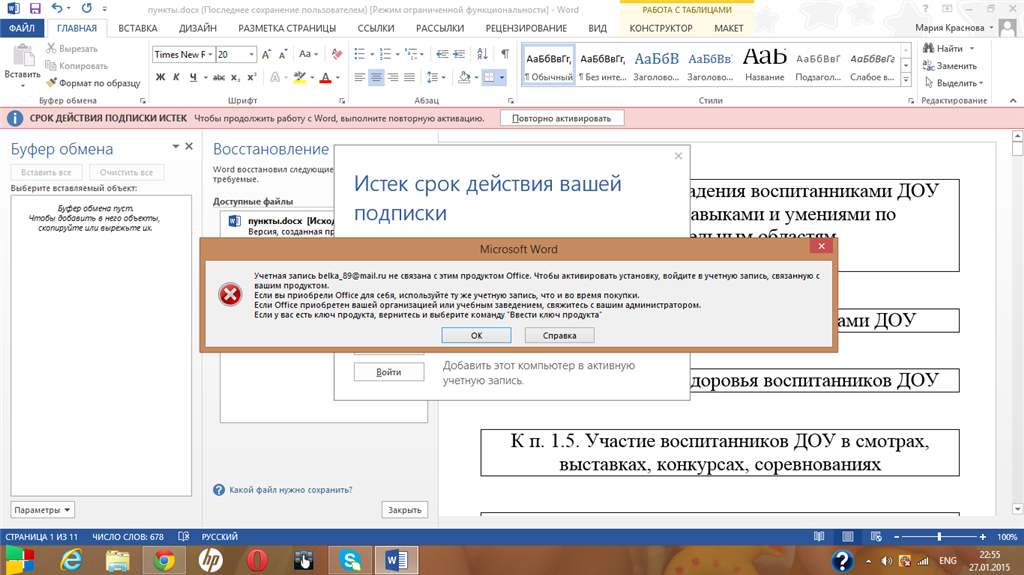
Task: Increase paragraph indent
Action: pos(459,54)
